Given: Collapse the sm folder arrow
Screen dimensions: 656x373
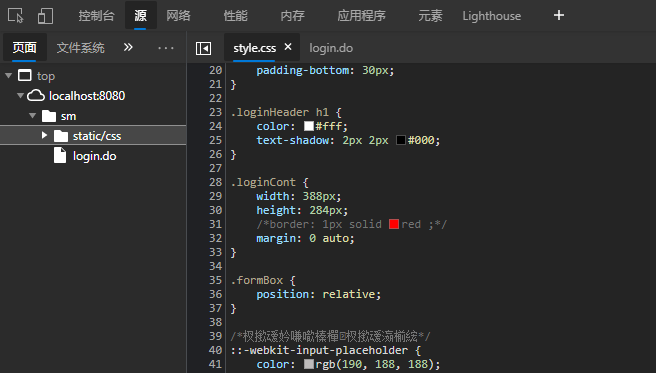Looking at the screenshot, I should tap(32, 116).
